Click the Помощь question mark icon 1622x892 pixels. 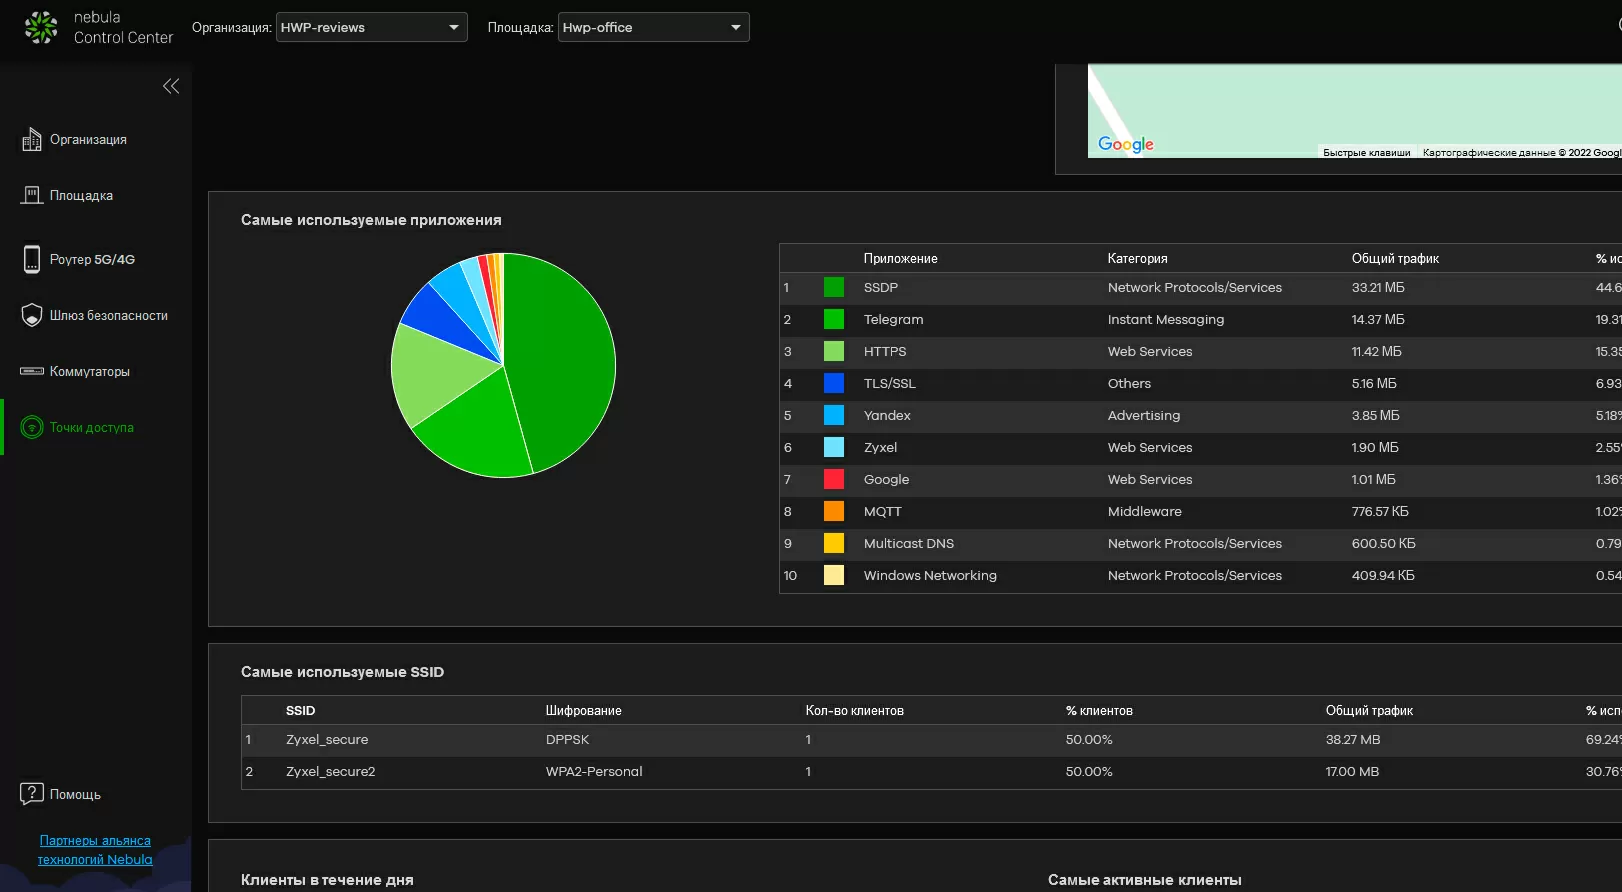tap(32, 794)
